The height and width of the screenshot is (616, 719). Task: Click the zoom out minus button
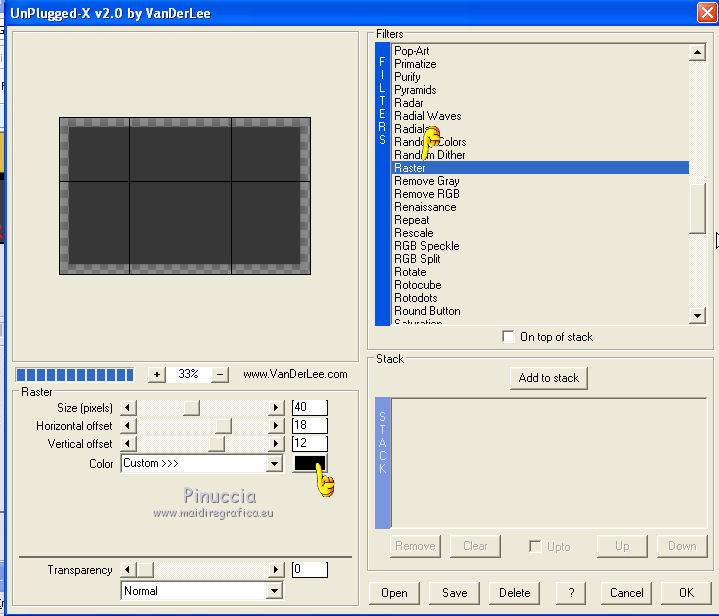coord(221,374)
